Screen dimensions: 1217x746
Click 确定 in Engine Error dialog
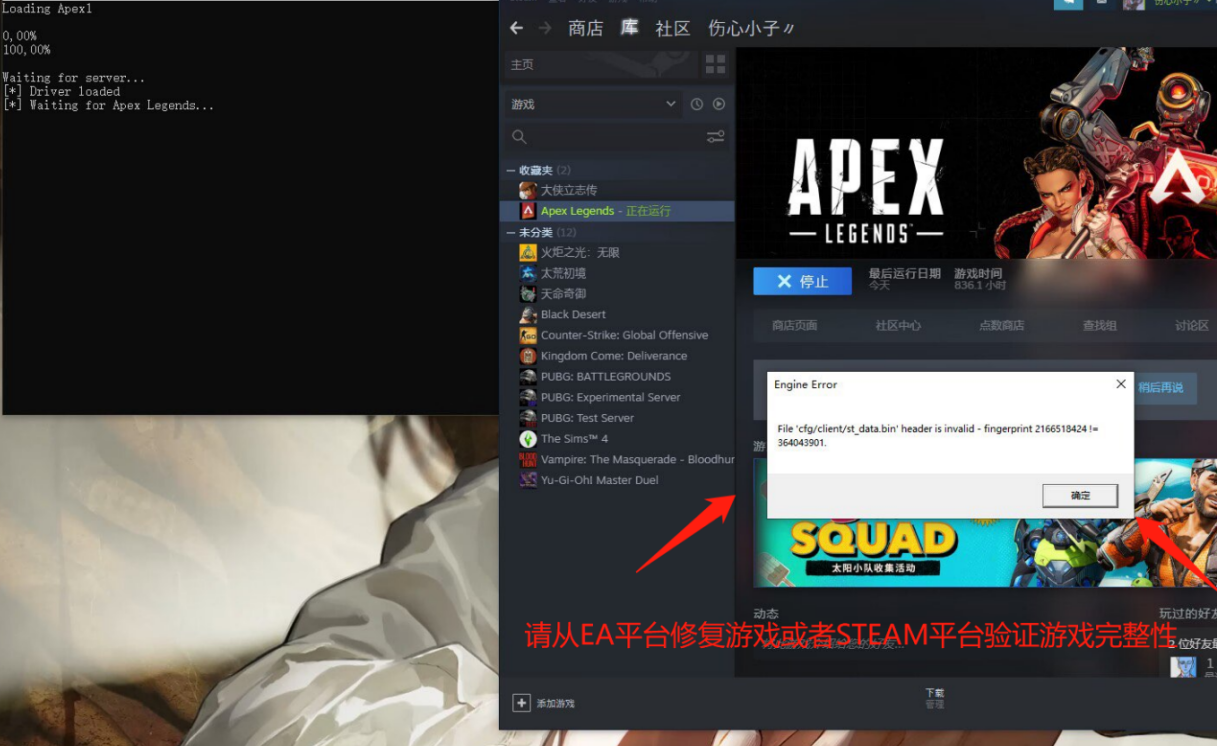pyautogui.click(x=1080, y=495)
